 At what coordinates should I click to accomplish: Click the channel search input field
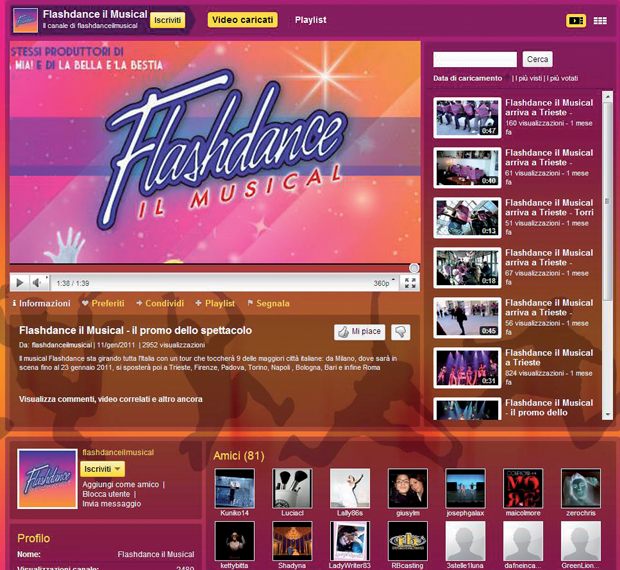(x=474, y=59)
